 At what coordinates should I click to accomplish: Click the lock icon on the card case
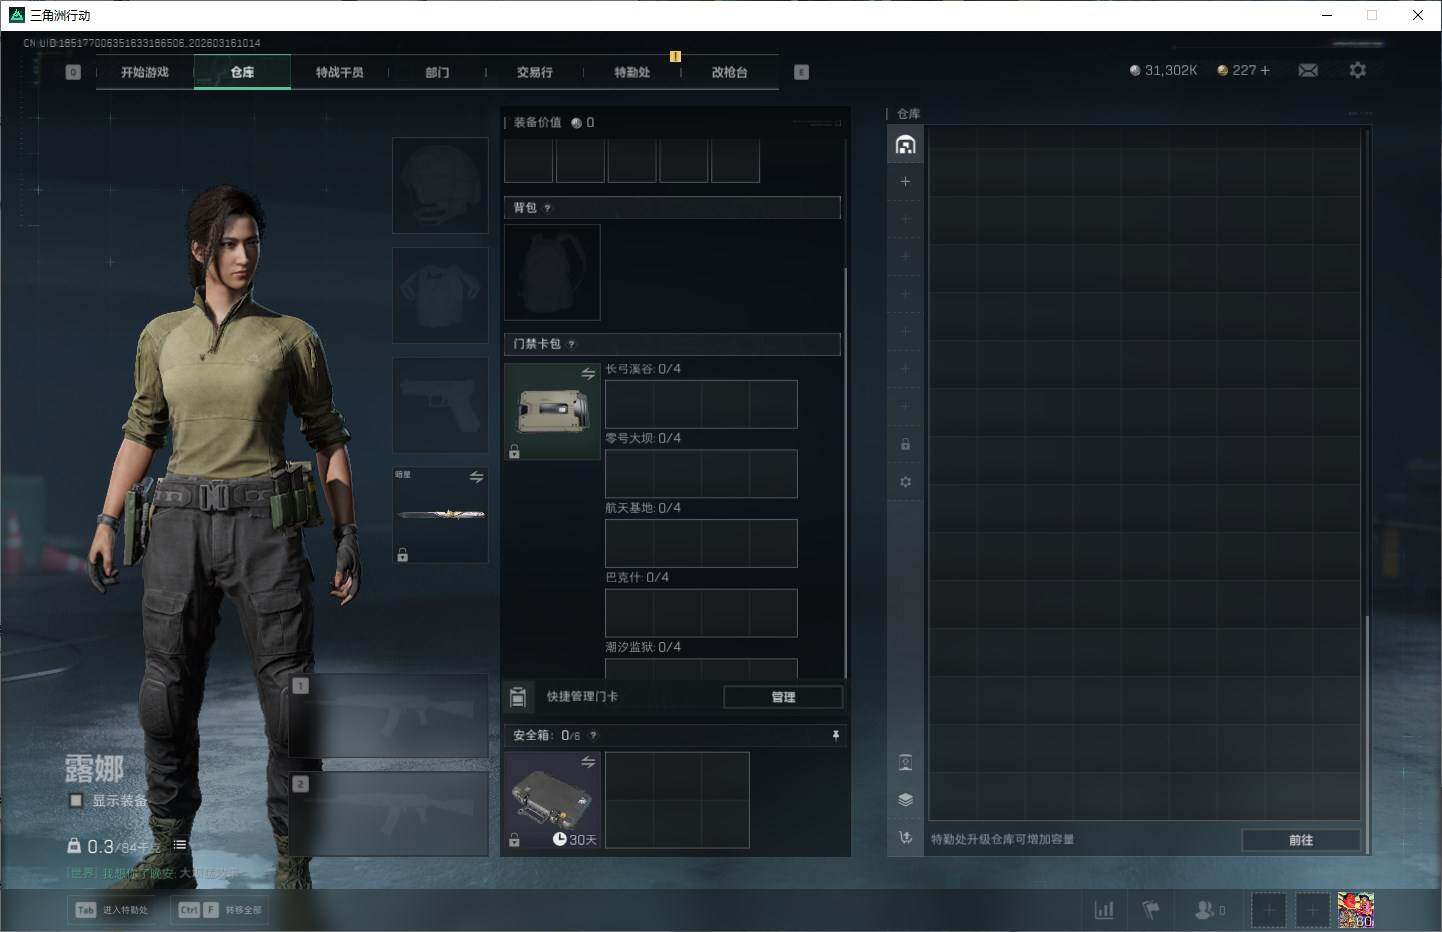514,452
